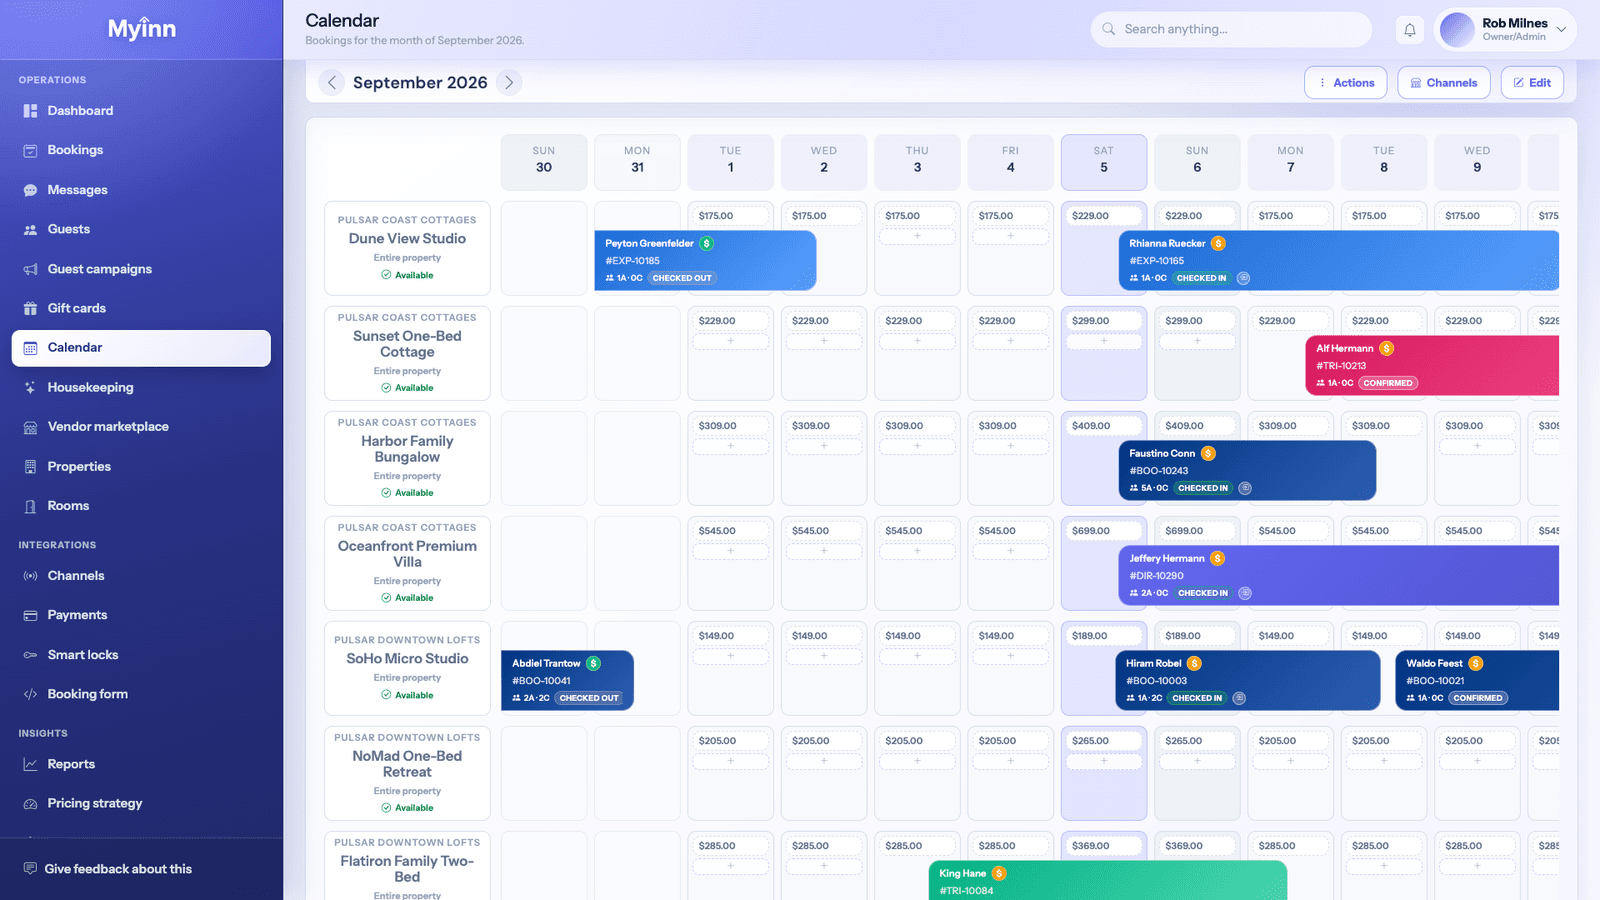Open Messages in the sidebar

141,190
